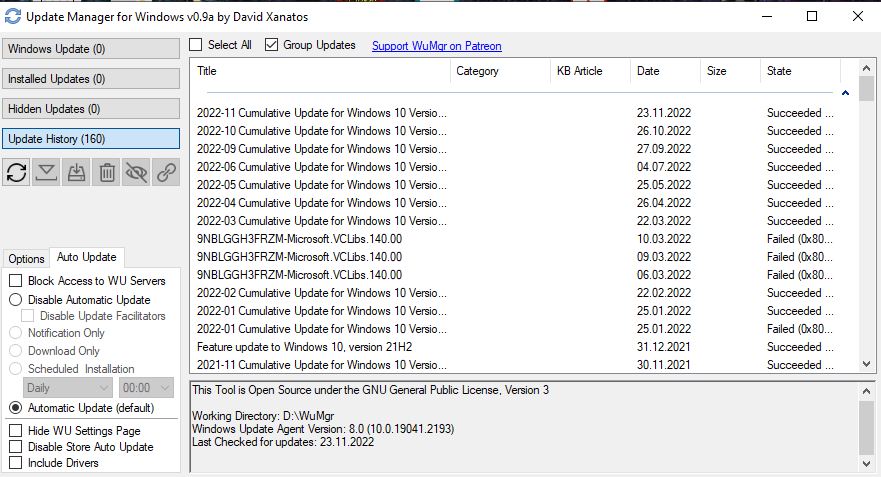Screen dimensions: 881x477
Task: Click the Working Directory D:\WuMgr log line
Action: point(263,416)
